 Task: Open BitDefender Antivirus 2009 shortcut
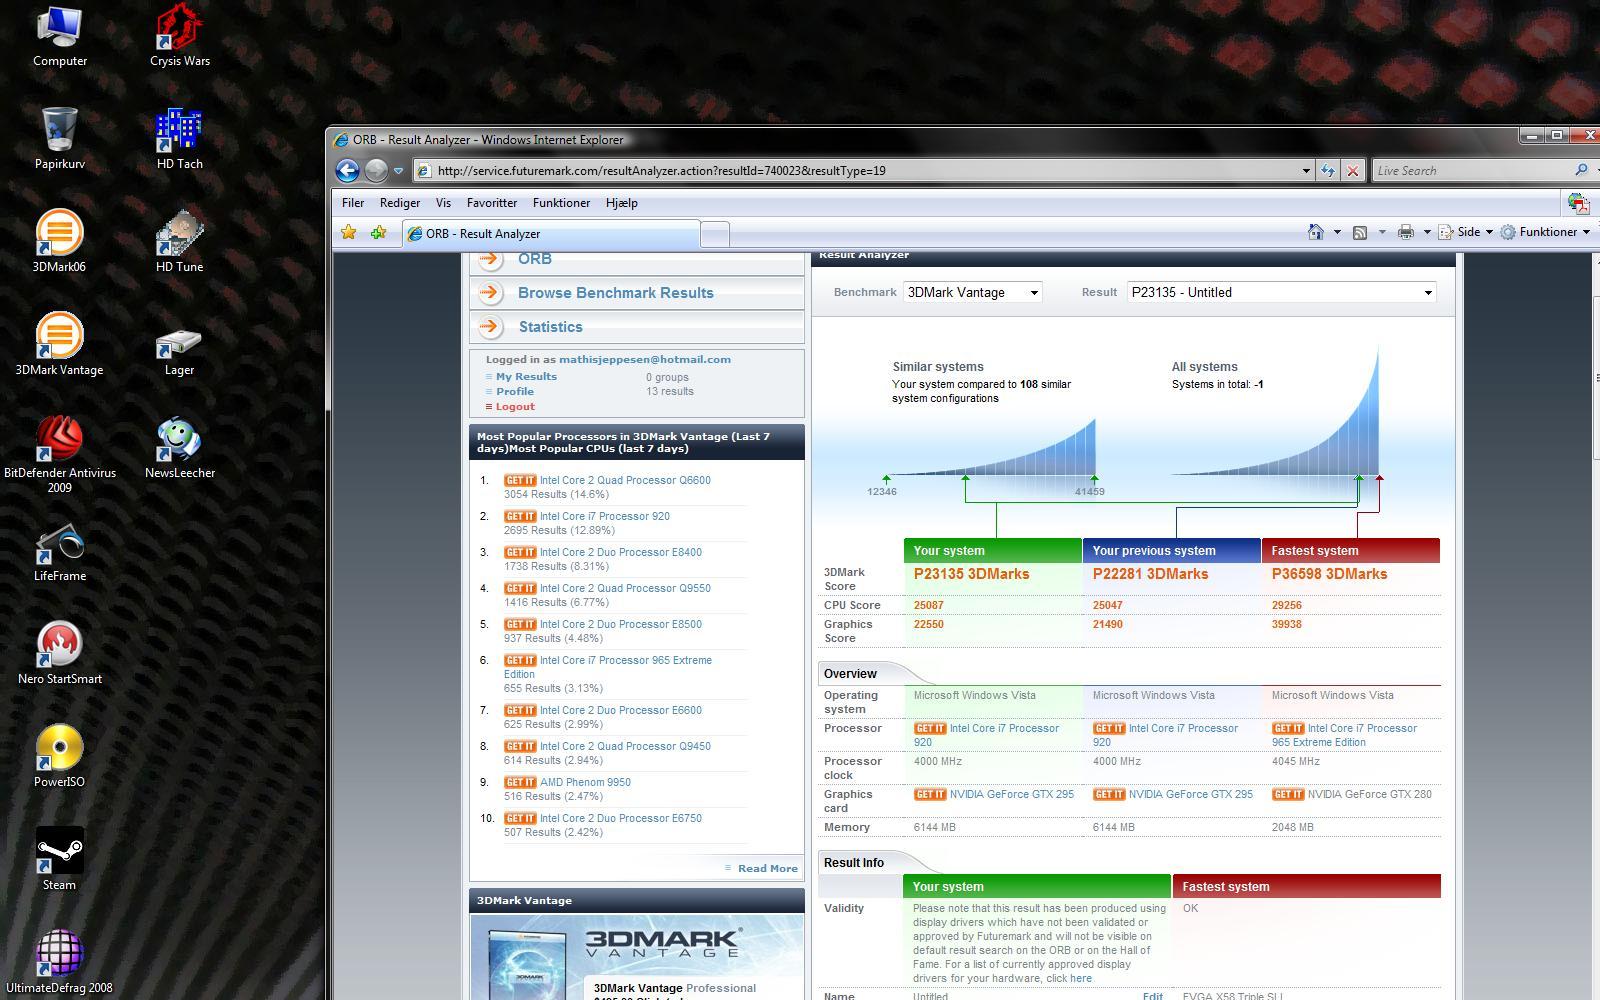click(x=59, y=453)
